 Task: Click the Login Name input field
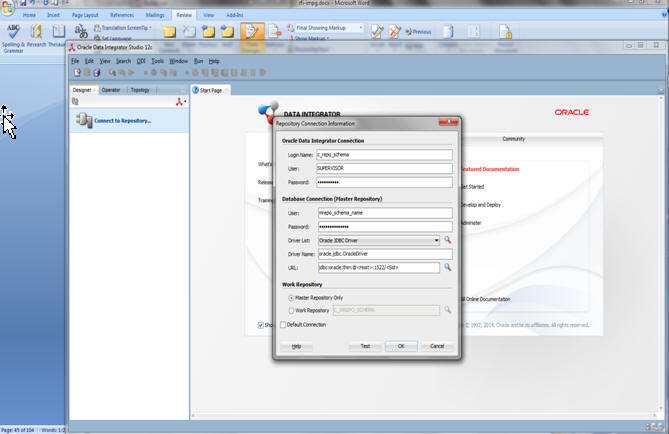(384, 154)
